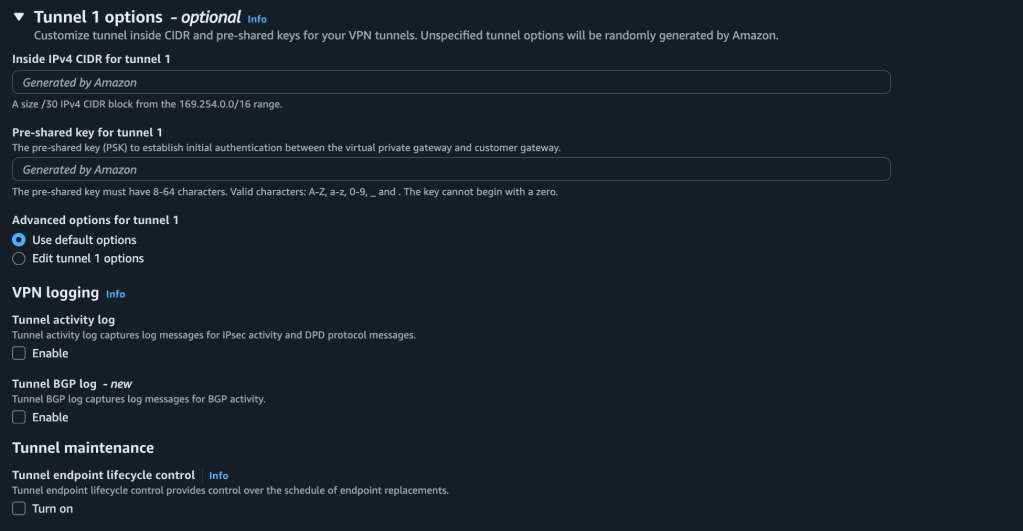Focus the Pre-shared key for tunnel 1 field

point(451,170)
